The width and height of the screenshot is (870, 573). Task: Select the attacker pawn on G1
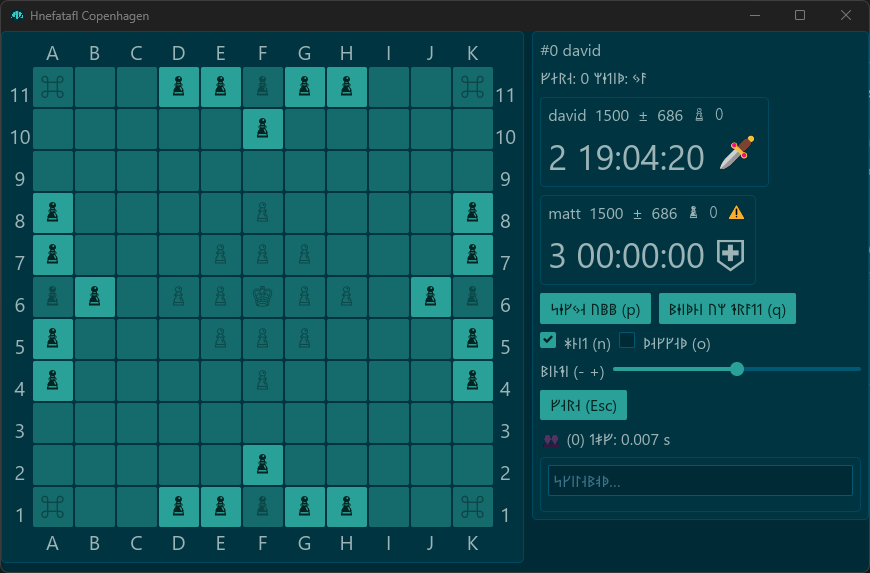coord(305,507)
